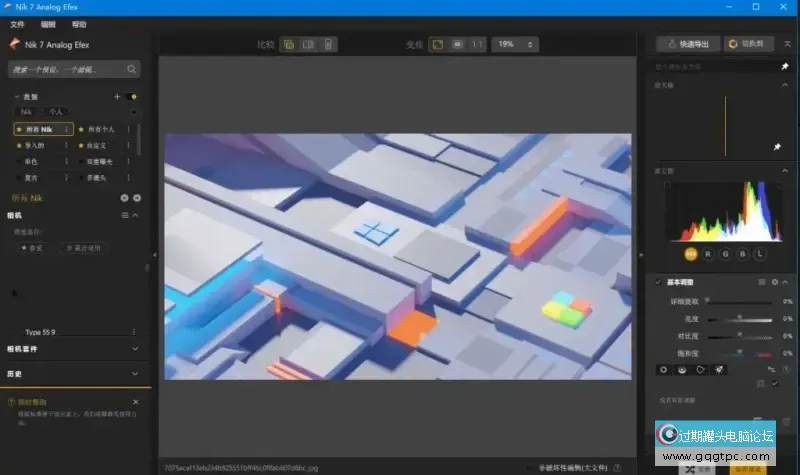Select fill view zoom icon
800x475 pixels.
(458, 44)
